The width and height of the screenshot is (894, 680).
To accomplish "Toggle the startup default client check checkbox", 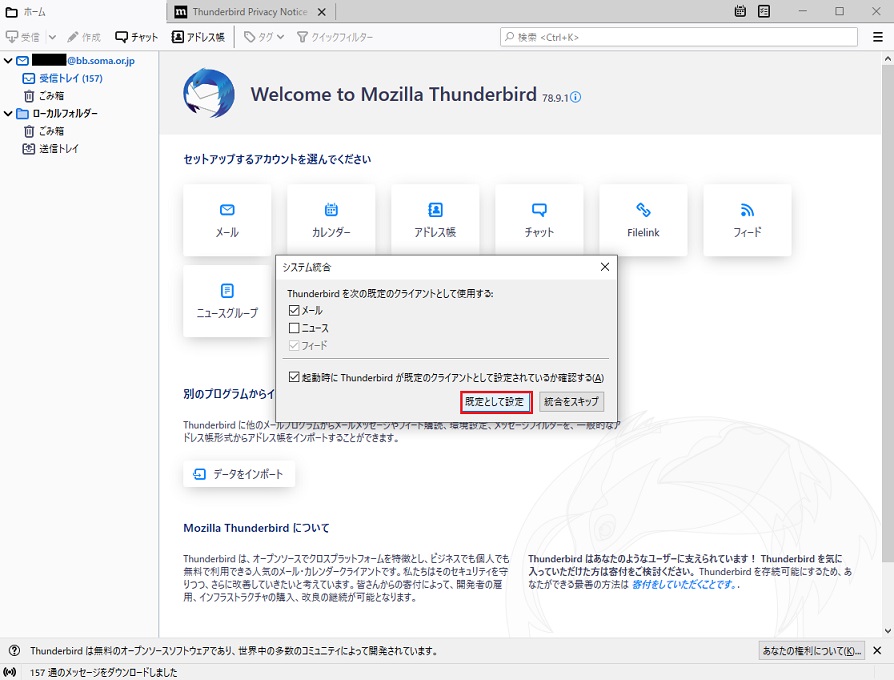I will point(294,377).
